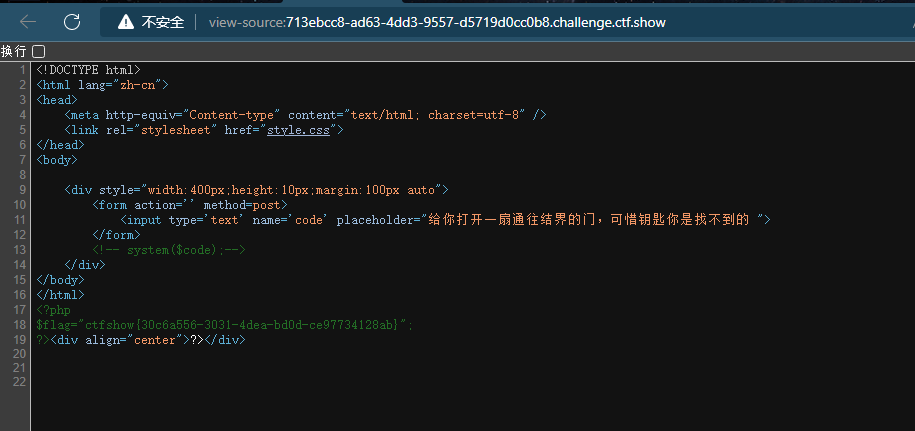Click the <?php text on line 17
The height and width of the screenshot is (431, 915).
pos(53,309)
